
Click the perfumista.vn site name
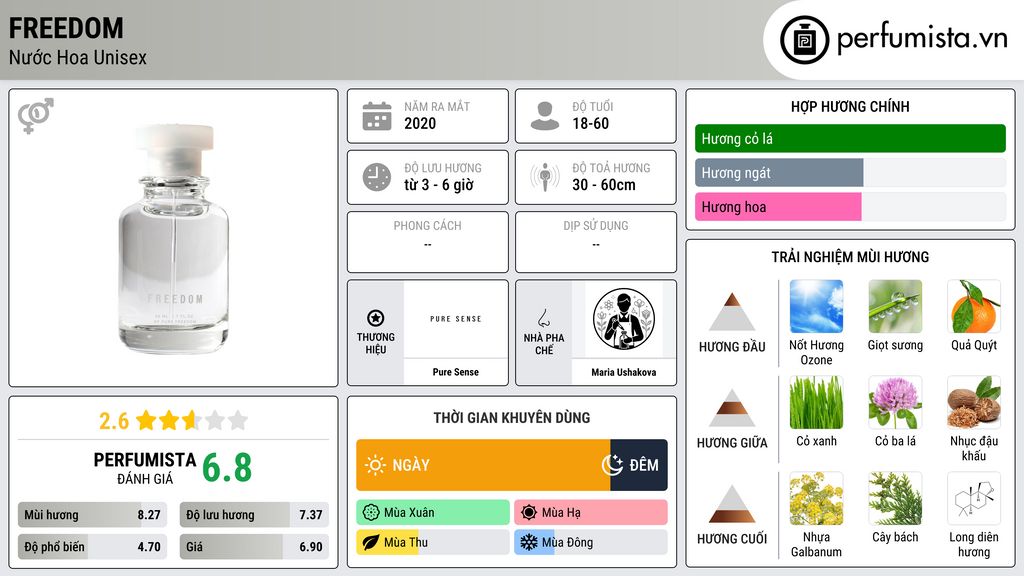922,38
